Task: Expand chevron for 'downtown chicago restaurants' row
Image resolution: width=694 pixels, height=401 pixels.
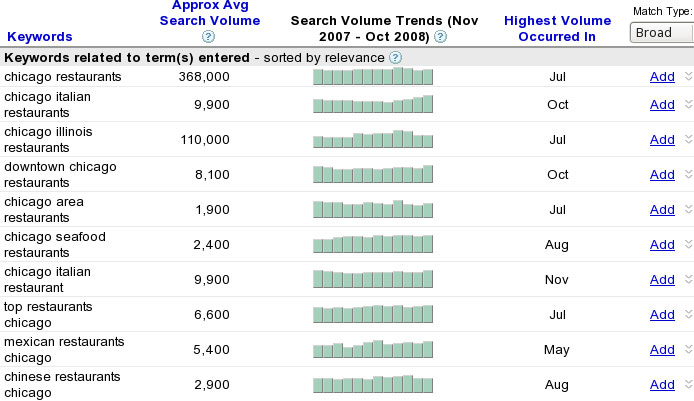Action: click(689, 174)
